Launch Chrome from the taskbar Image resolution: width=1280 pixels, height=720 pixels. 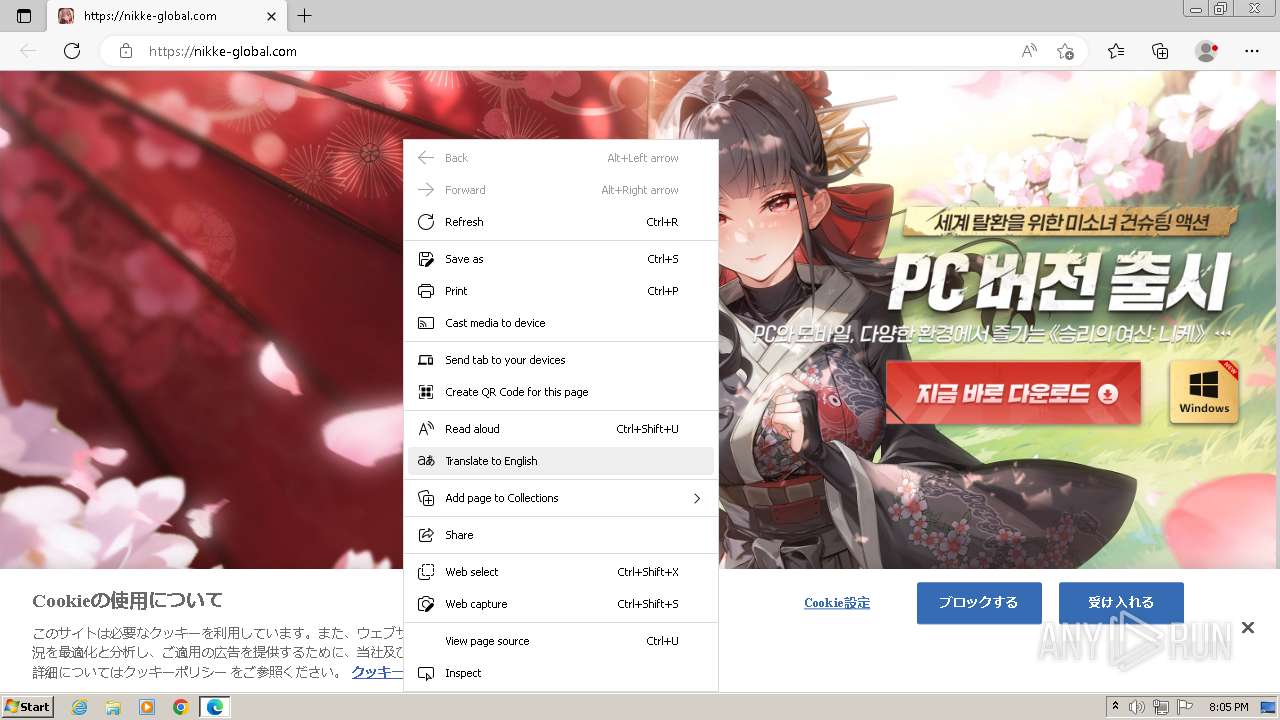coord(181,707)
